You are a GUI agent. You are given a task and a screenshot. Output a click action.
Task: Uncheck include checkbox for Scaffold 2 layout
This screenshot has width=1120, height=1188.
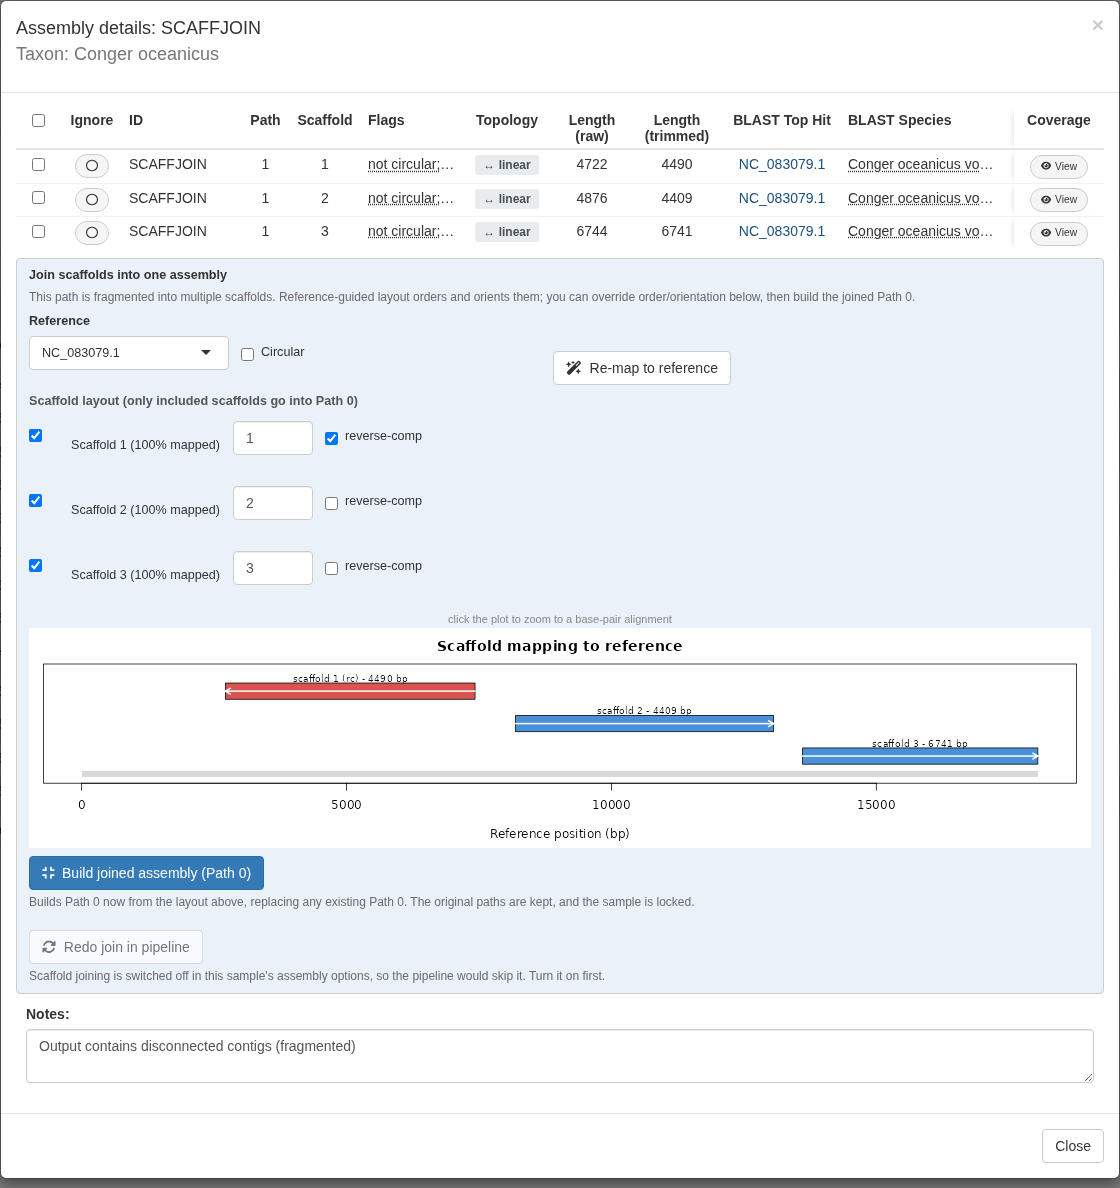[x=36, y=501]
